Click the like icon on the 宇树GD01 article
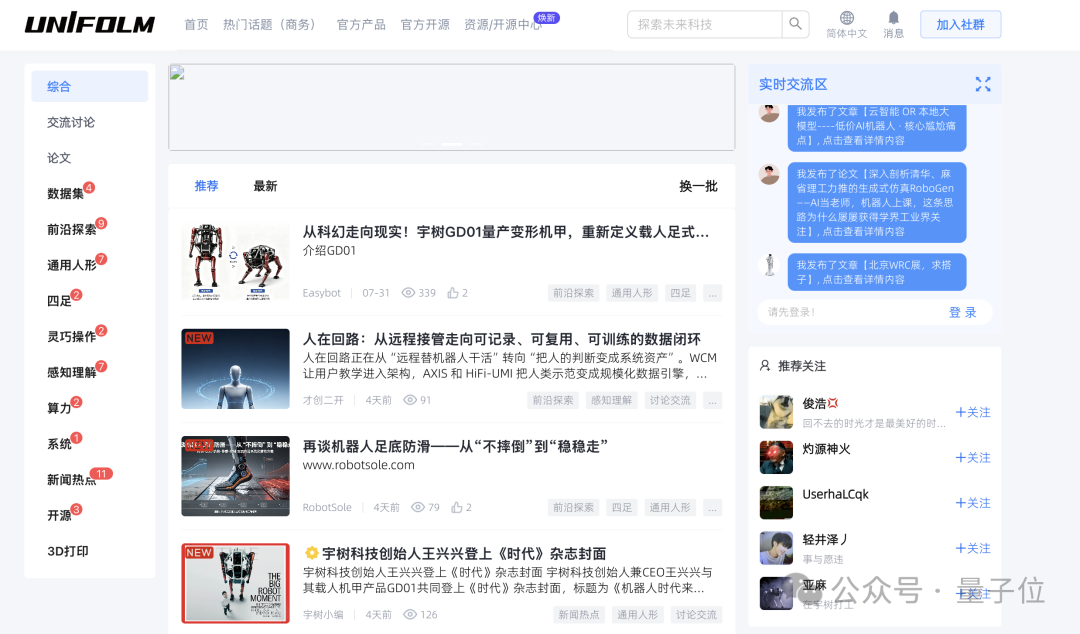 click(x=453, y=293)
